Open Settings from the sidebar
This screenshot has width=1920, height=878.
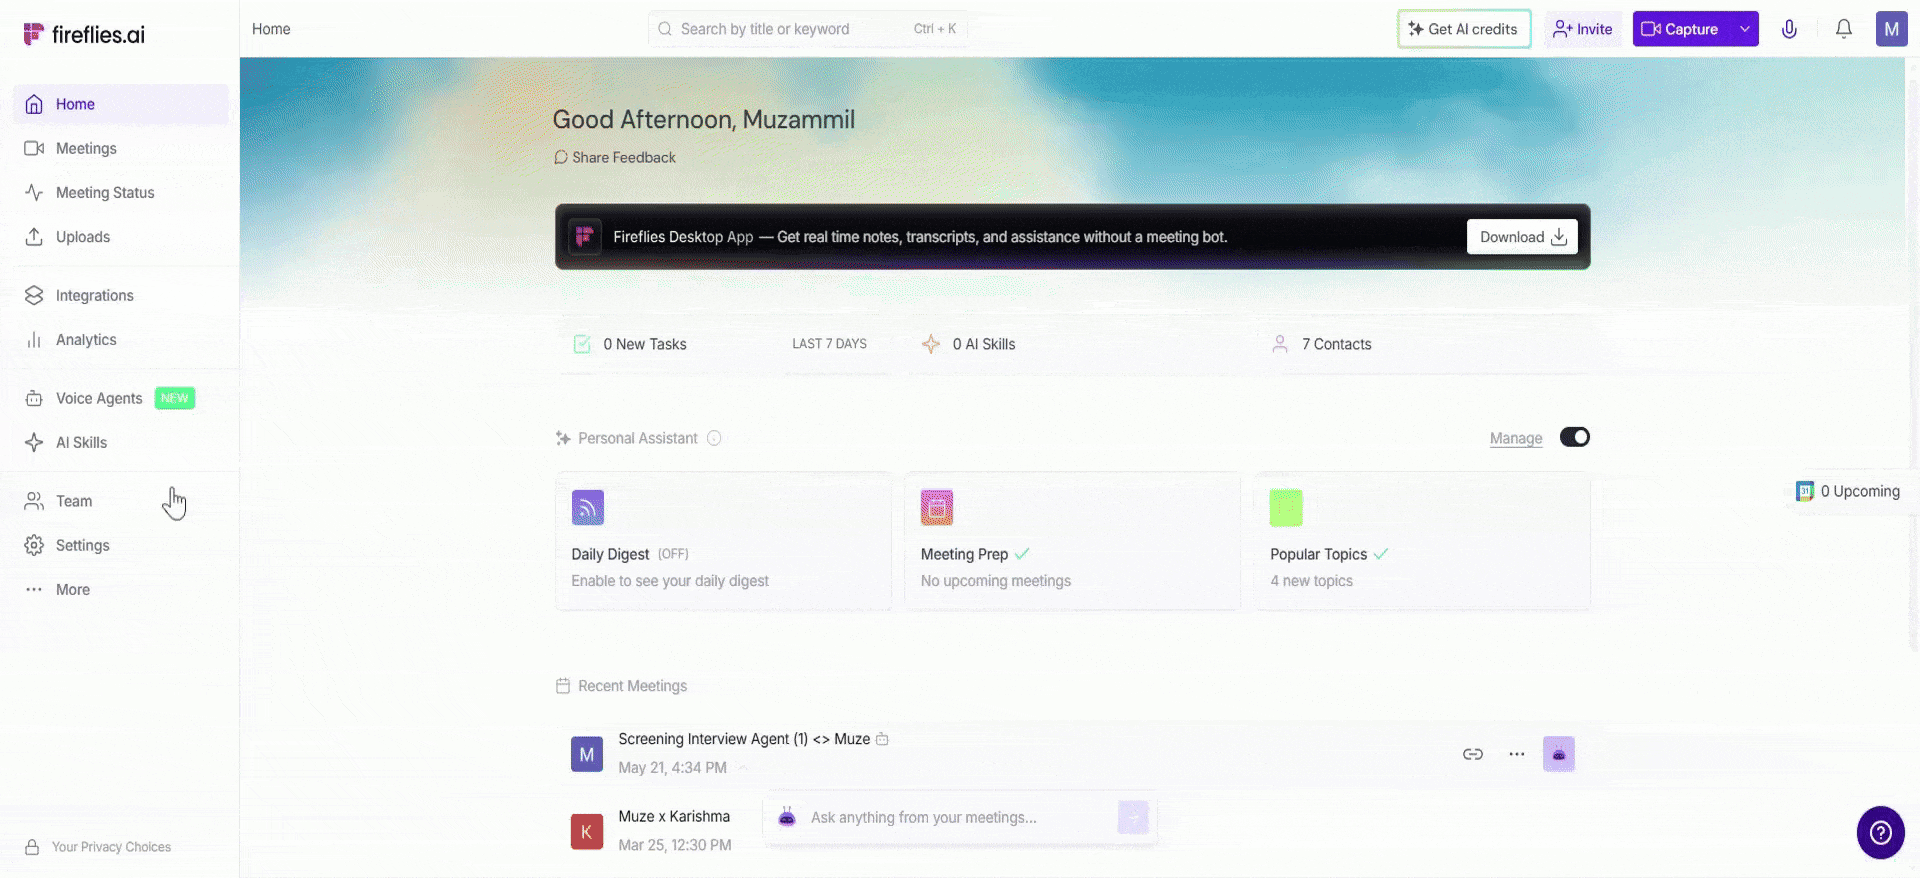click(x=120, y=545)
